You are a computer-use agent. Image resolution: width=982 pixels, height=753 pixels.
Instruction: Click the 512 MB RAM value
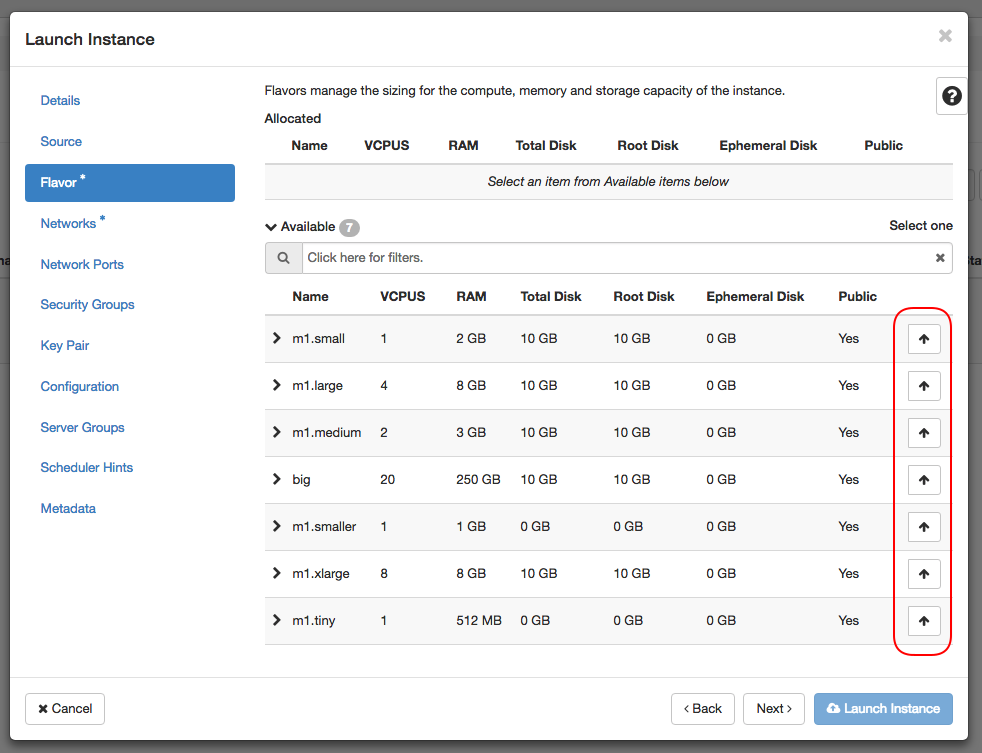coord(478,620)
